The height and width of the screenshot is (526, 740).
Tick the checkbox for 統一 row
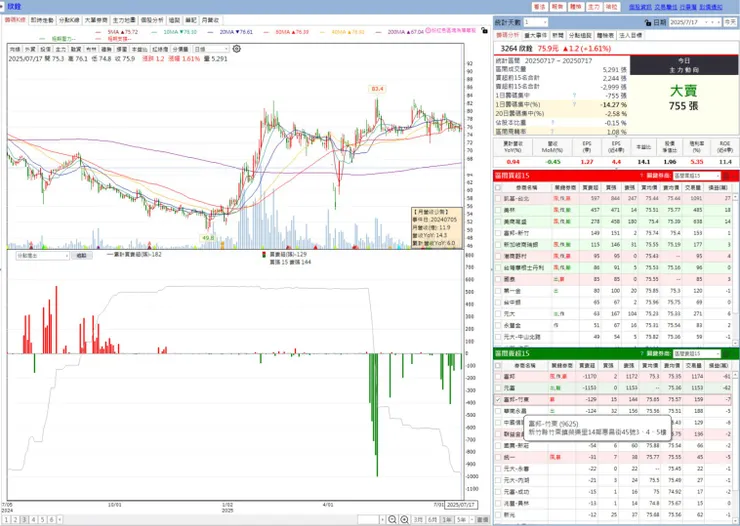pyautogui.click(x=498, y=457)
